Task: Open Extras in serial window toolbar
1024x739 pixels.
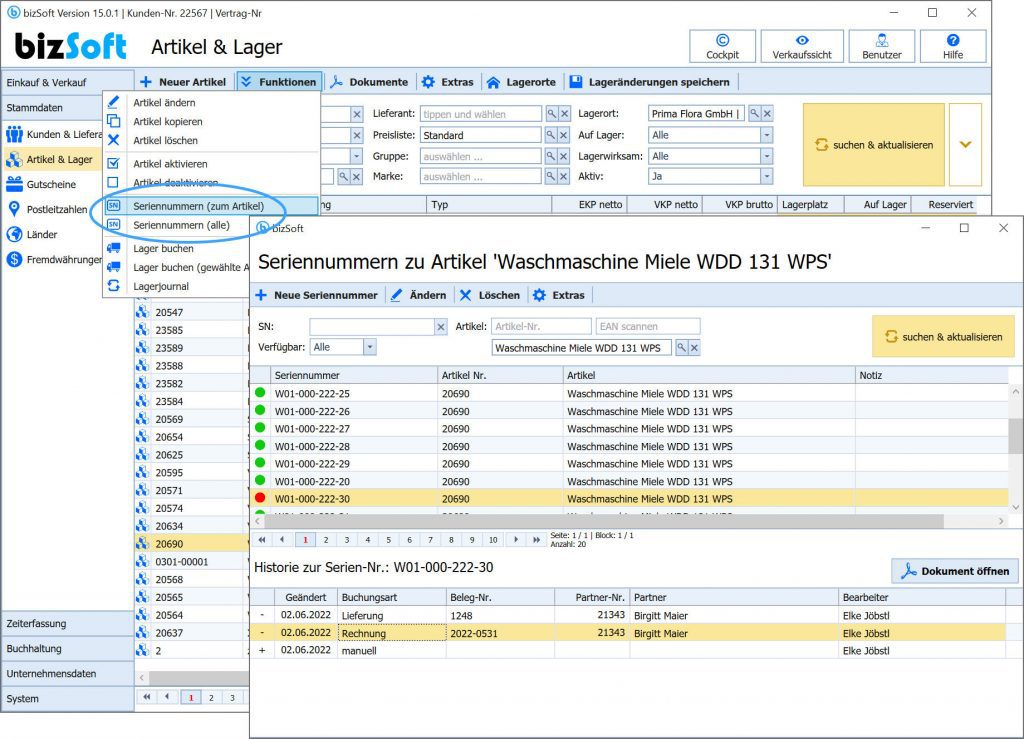Action: 559,295
